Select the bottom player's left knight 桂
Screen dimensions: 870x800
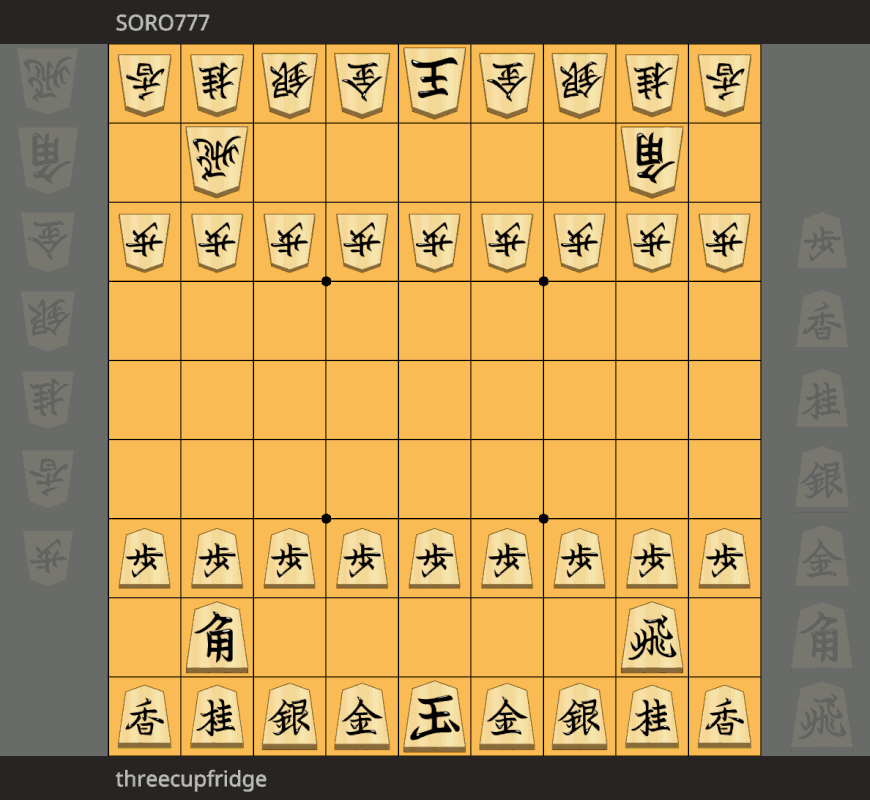217,716
